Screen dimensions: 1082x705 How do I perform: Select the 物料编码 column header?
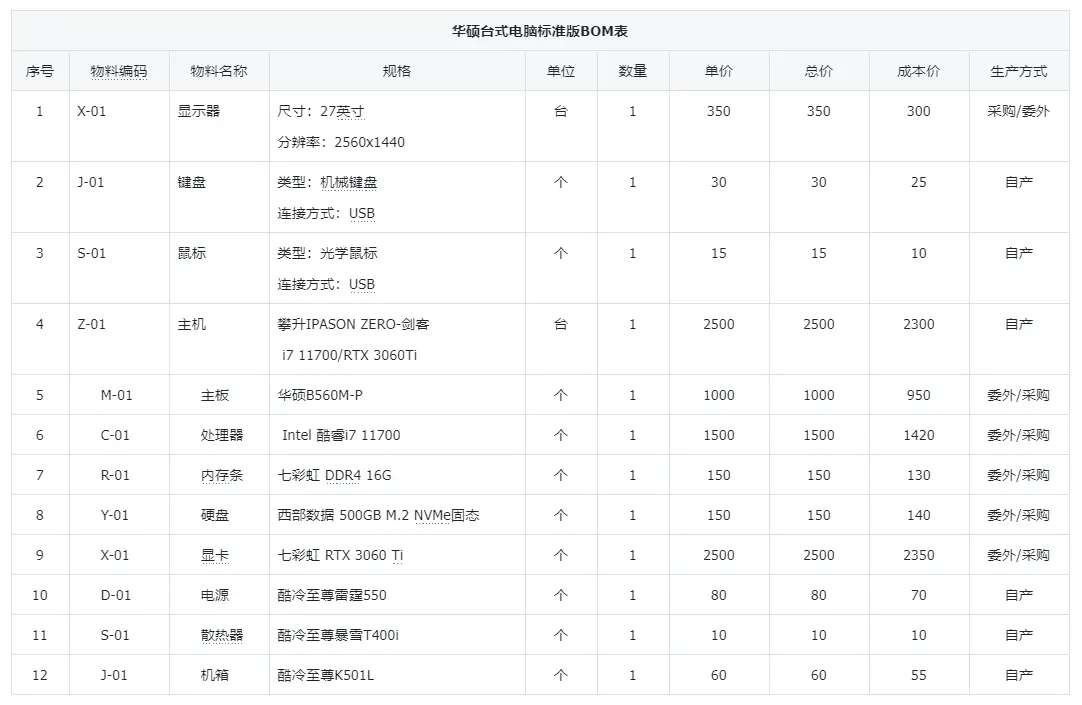pyautogui.click(x=119, y=71)
